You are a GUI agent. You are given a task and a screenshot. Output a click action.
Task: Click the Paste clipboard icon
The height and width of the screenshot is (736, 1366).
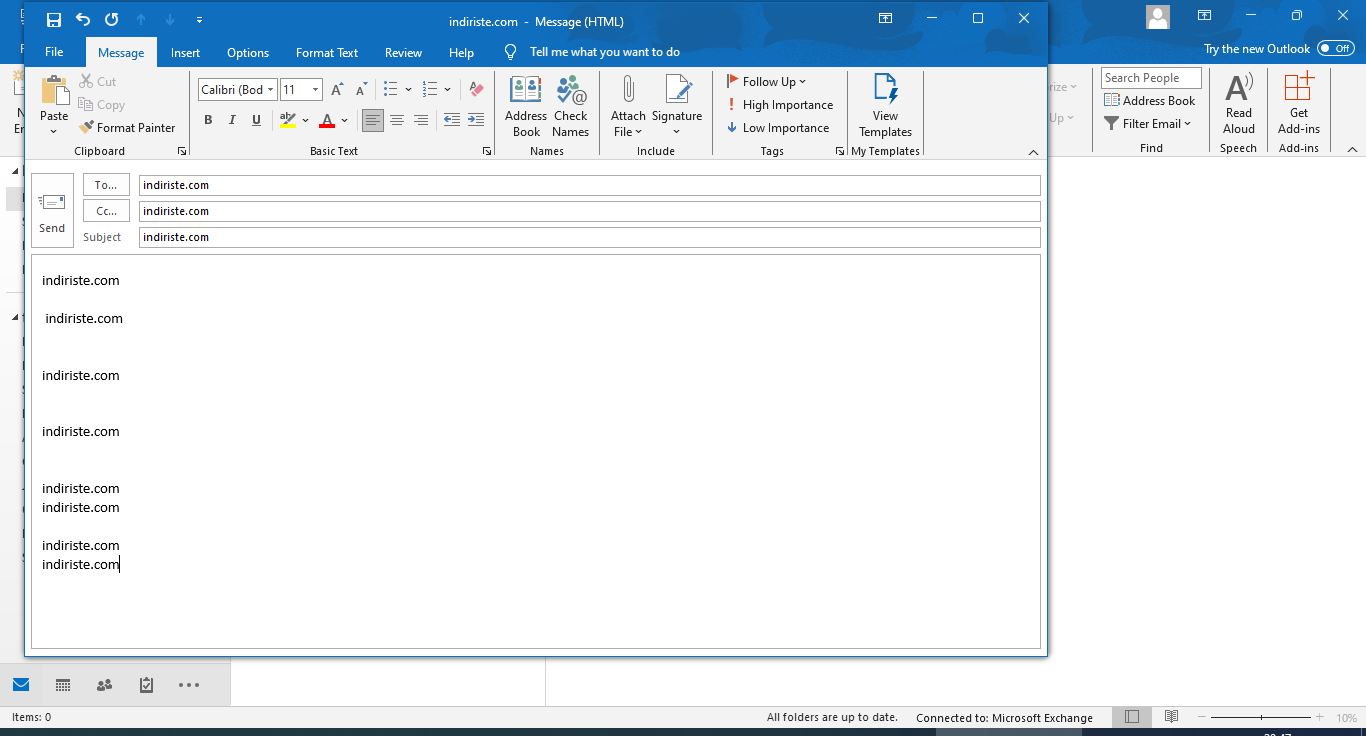coord(54,90)
